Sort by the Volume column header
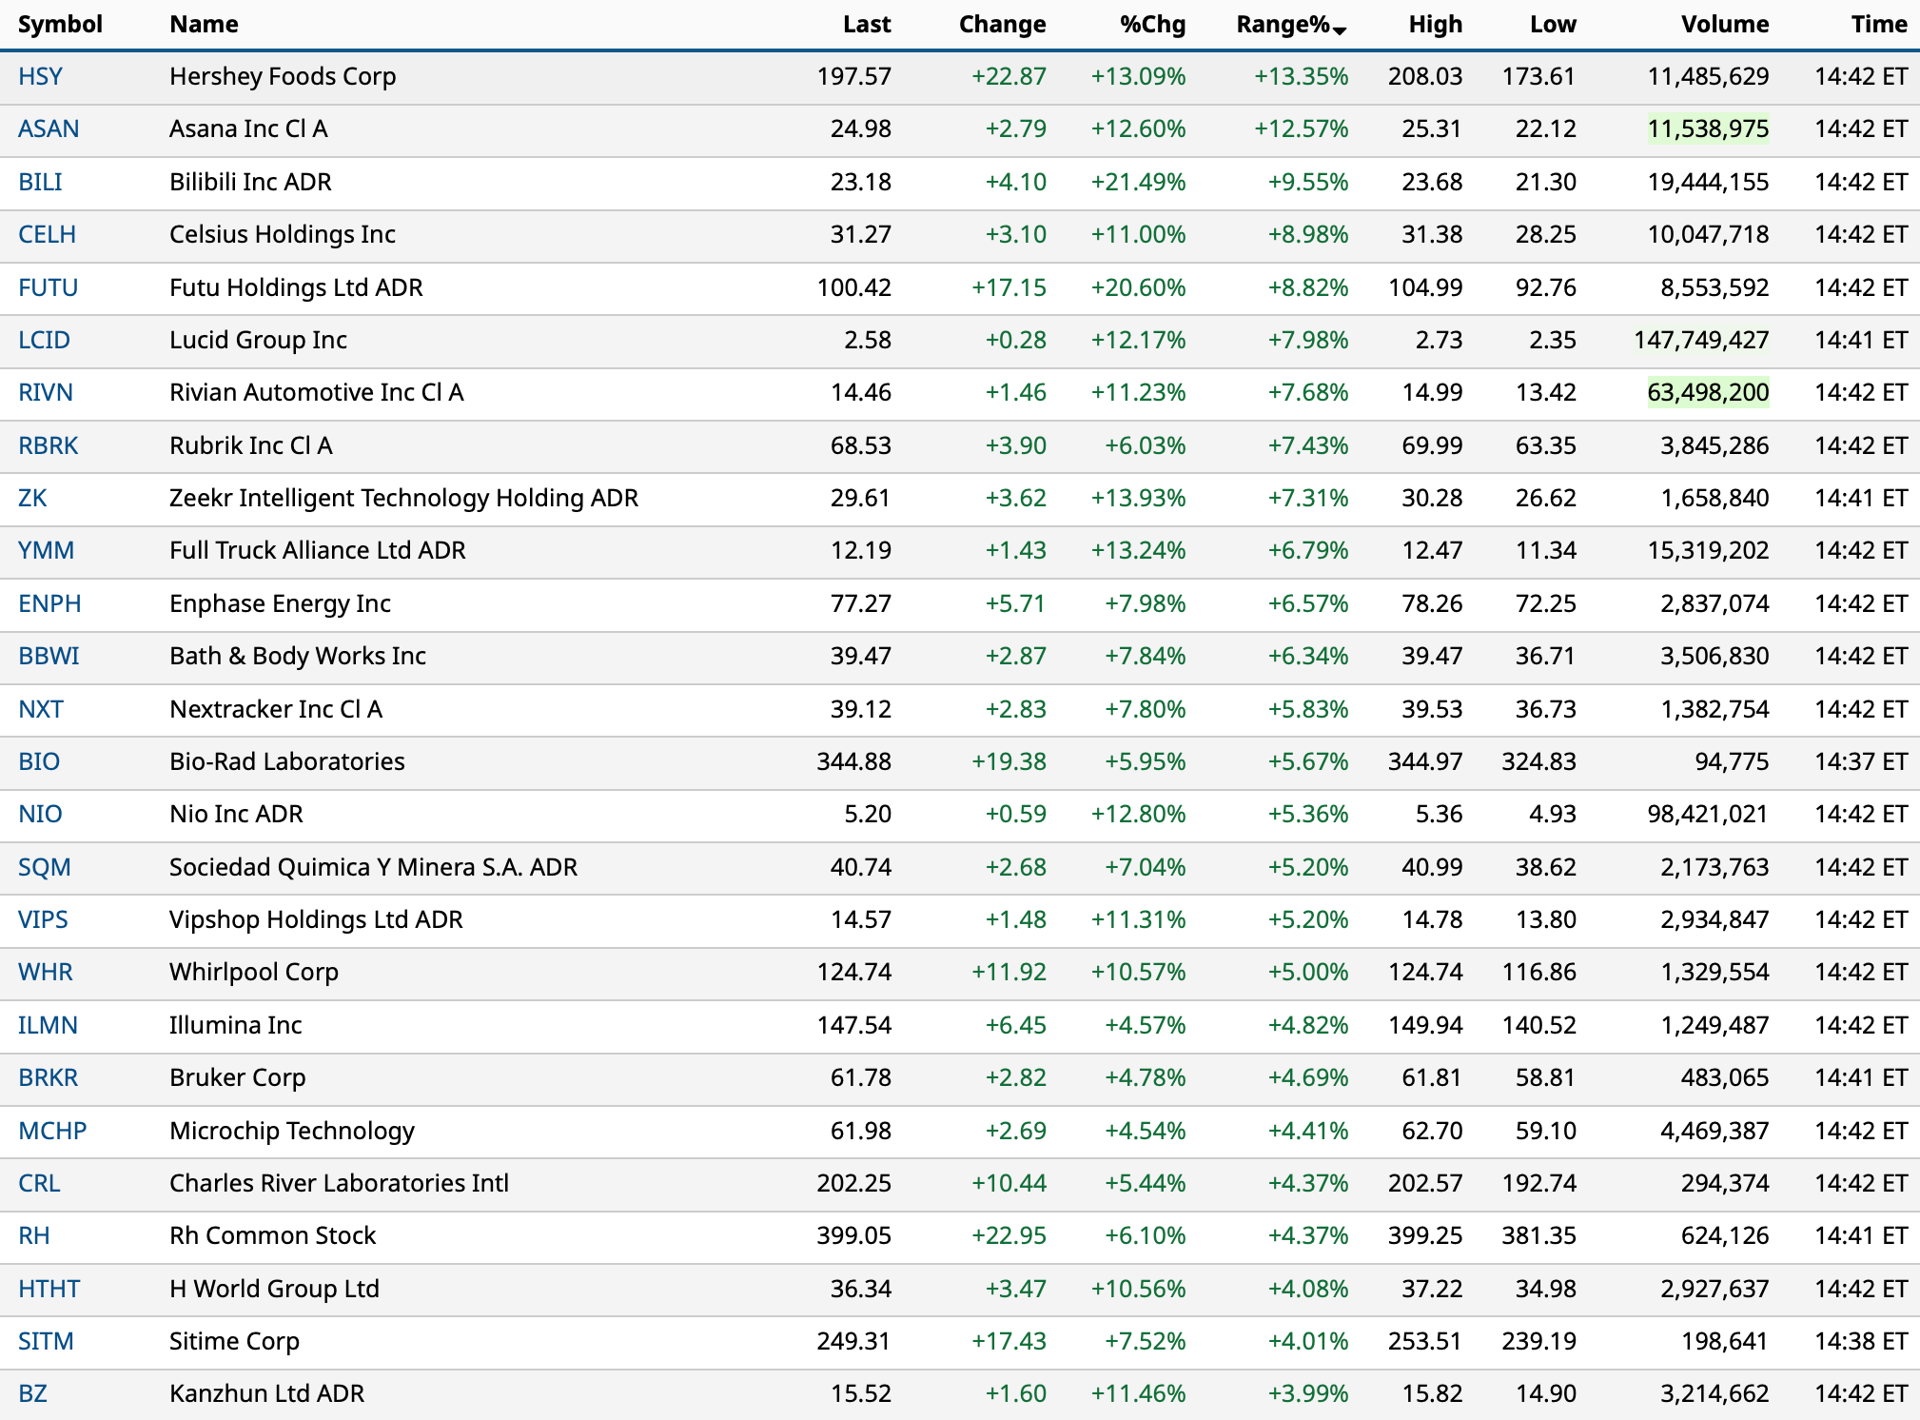 pos(1724,24)
